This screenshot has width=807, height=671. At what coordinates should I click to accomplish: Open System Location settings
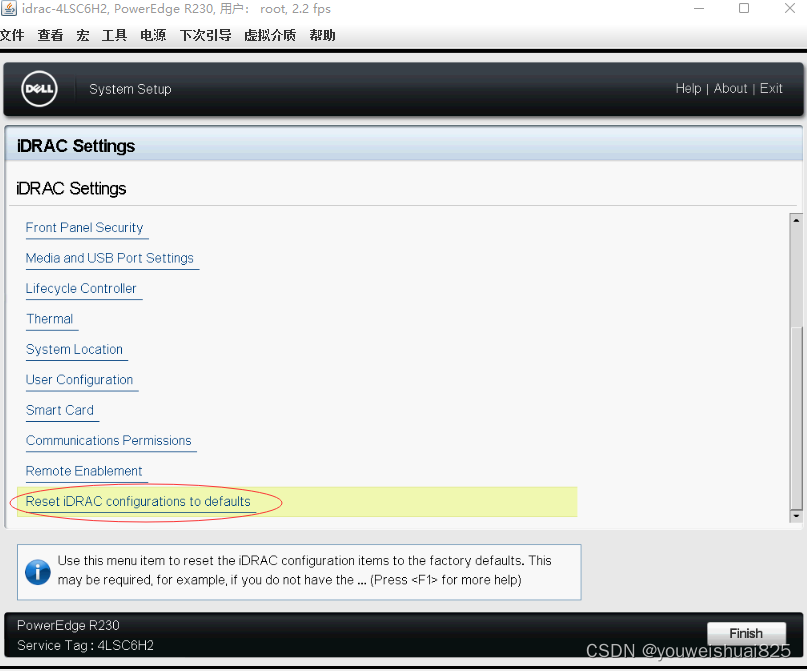point(74,349)
